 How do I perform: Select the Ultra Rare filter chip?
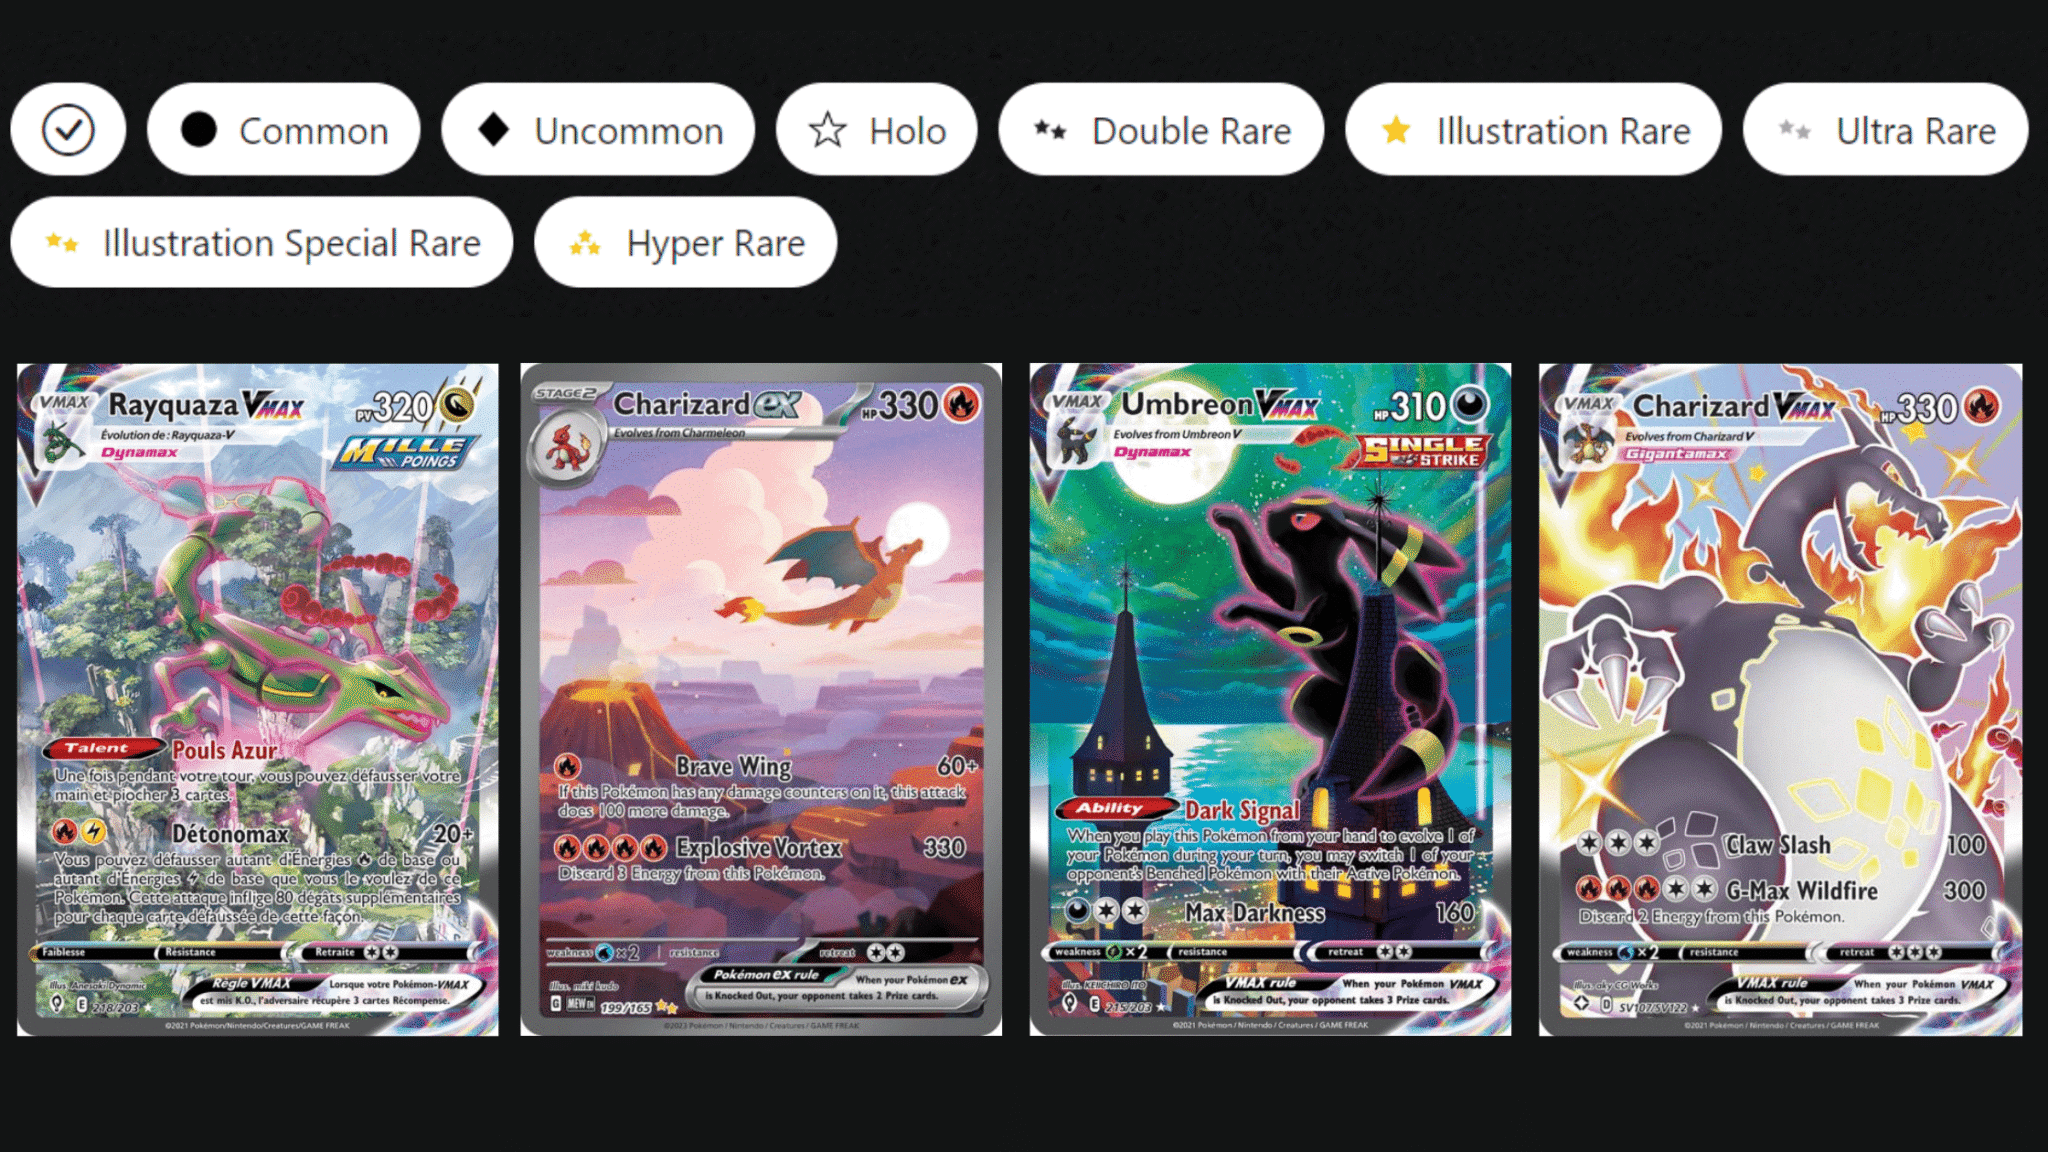tap(1885, 130)
